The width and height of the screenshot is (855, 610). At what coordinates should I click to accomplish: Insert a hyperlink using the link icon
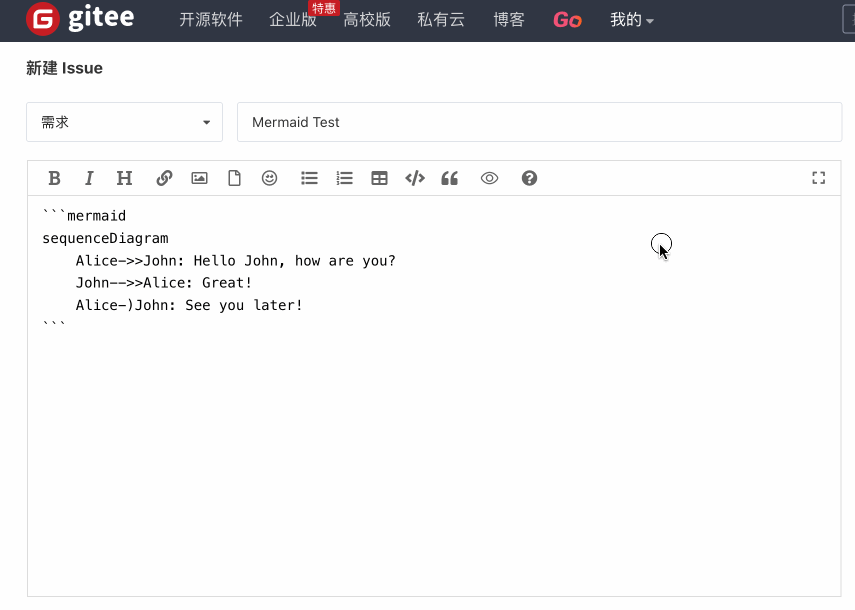(164, 178)
